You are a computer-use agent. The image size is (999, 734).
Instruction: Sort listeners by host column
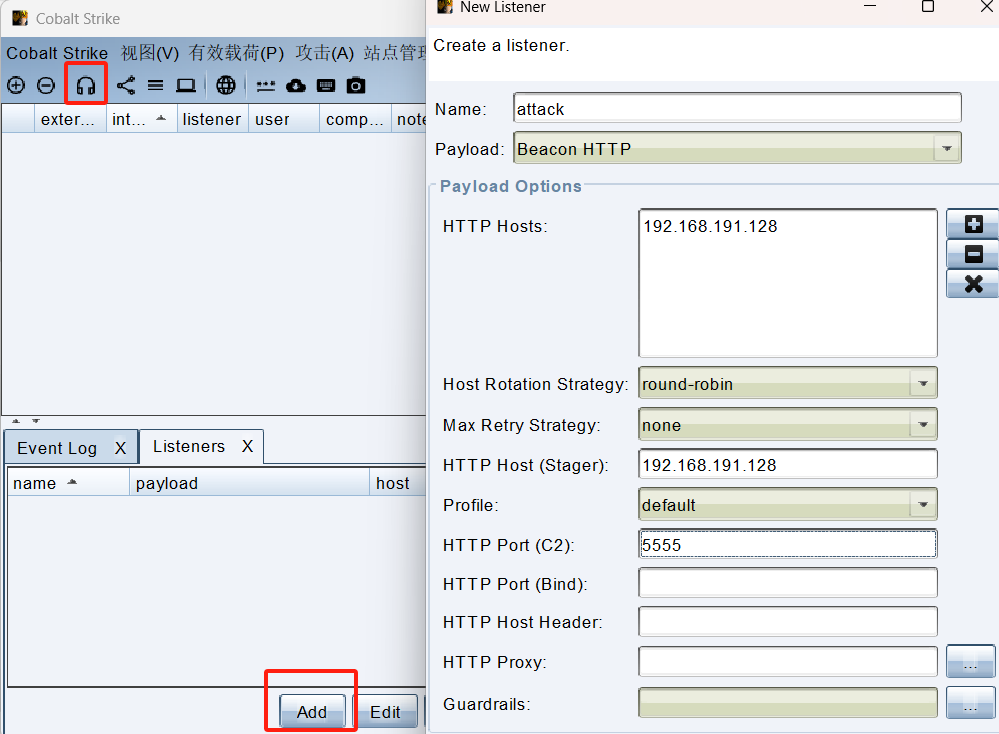398,483
